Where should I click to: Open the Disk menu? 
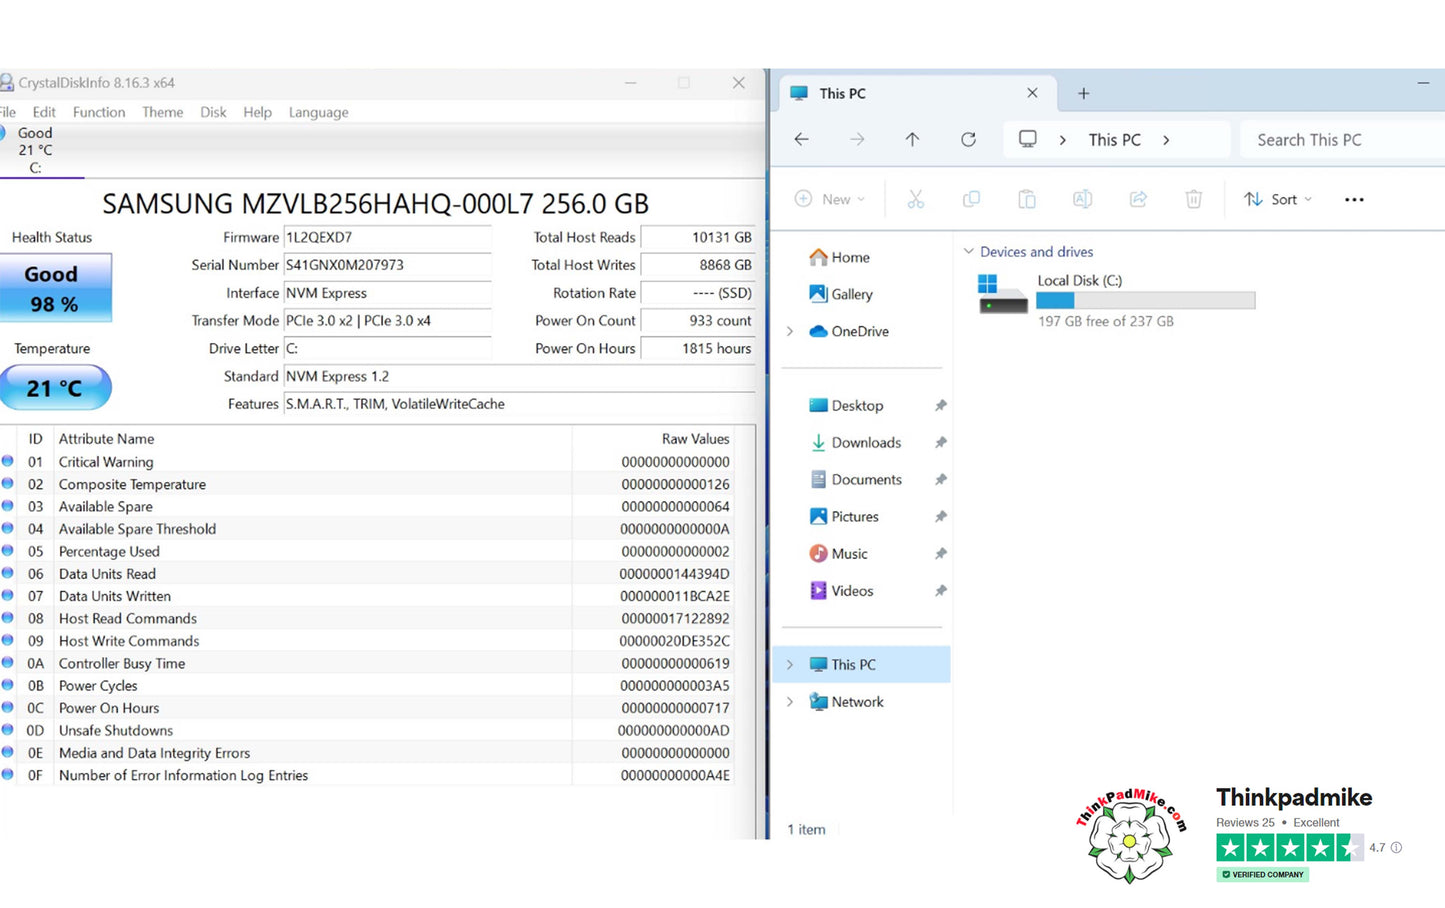coord(213,112)
